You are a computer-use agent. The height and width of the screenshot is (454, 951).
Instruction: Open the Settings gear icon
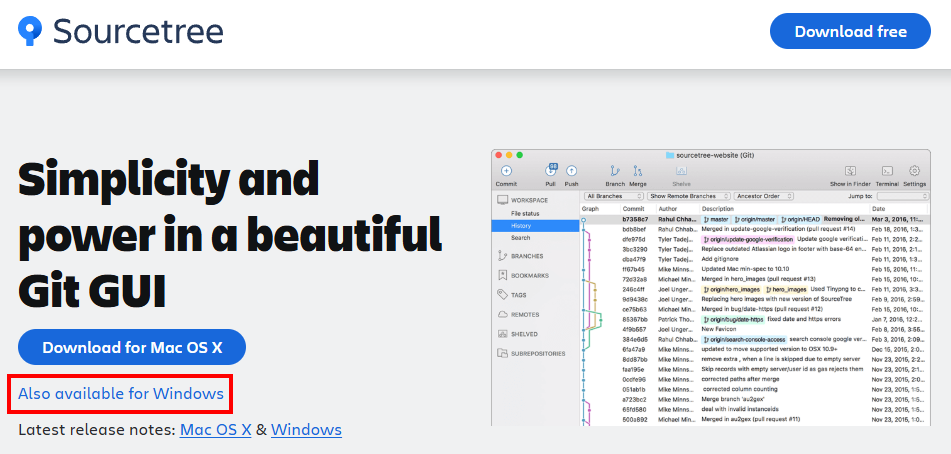(915, 172)
